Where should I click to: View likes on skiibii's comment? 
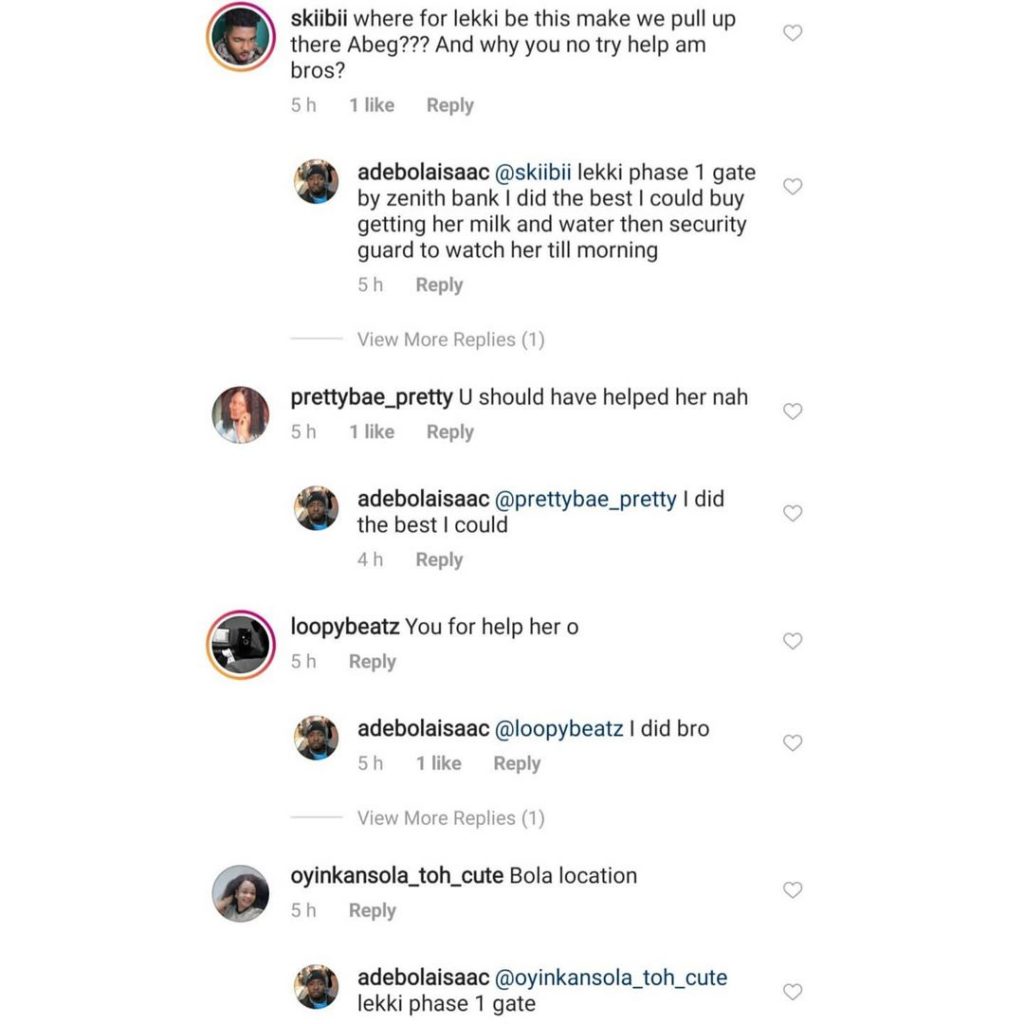pyautogui.click(x=371, y=105)
